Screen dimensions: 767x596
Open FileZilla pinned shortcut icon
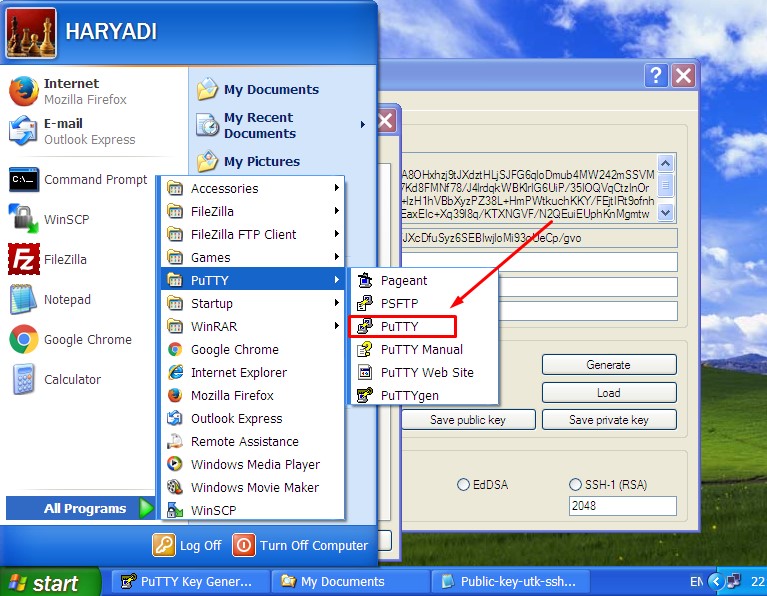[23, 259]
